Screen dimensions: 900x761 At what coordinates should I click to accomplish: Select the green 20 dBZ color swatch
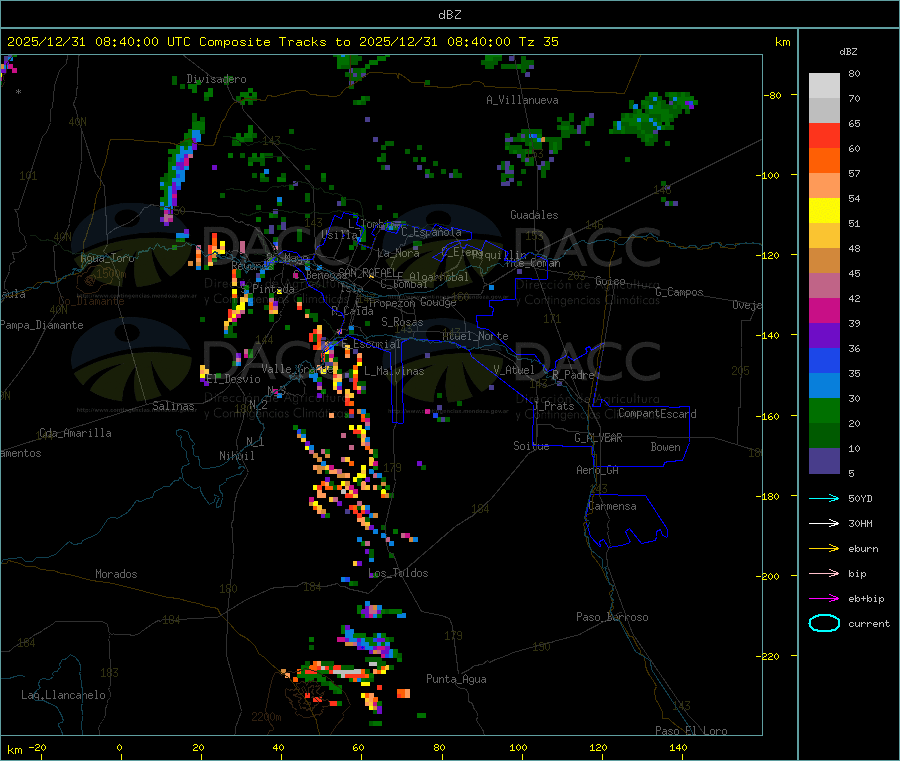tap(824, 410)
